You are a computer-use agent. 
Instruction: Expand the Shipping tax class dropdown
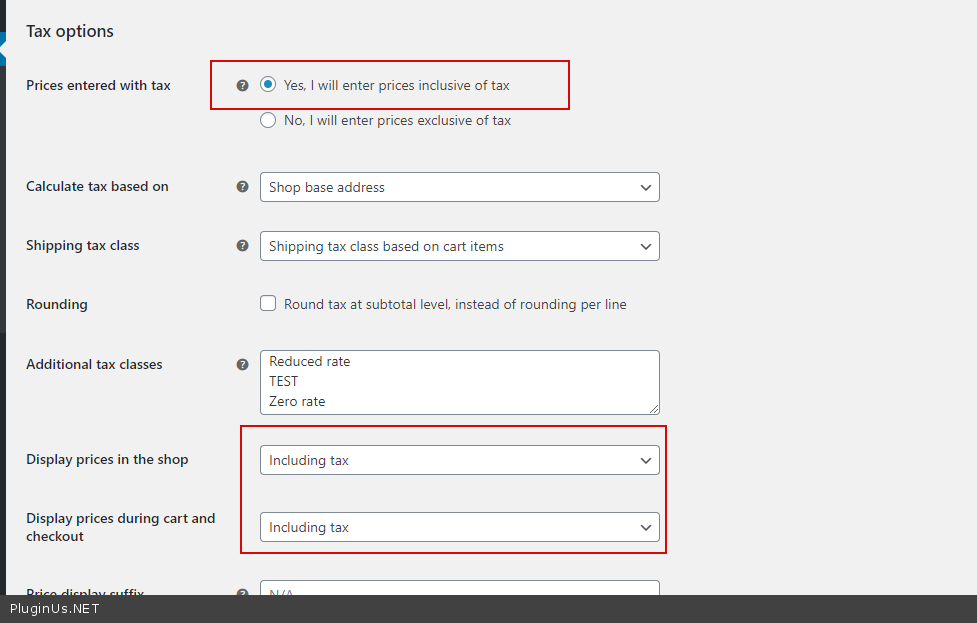tap(459, 246)
